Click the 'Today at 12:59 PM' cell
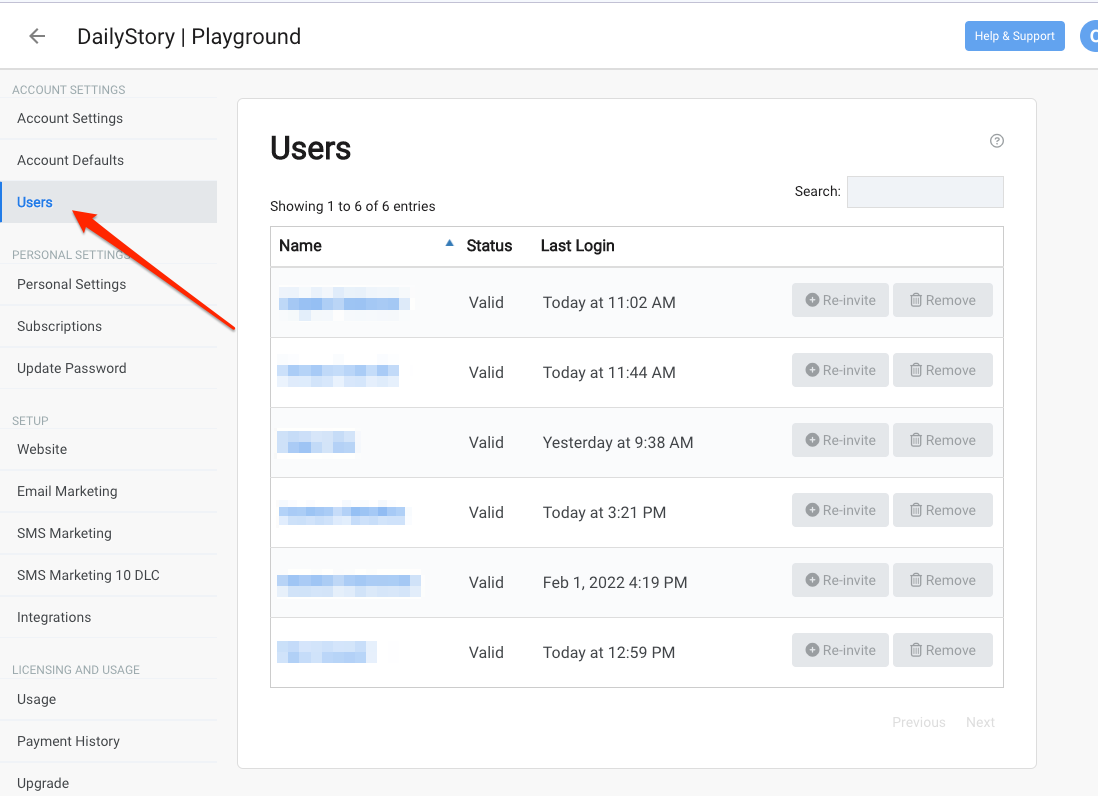Viewport: 1098px width, 796px height. tap(609, 652)
